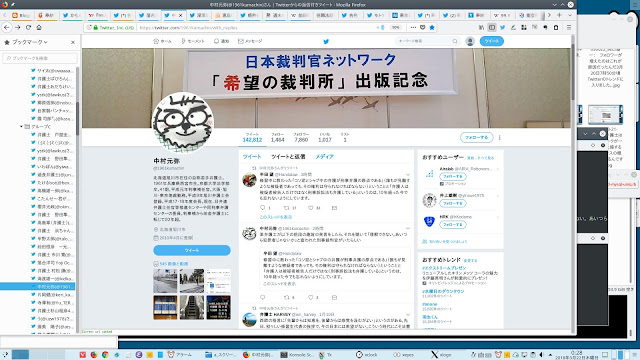The height and width of the screenshot is (360, 640).
Task: Click このスレッドを表示 under the first tweet
Action: (x=276, y=217)
